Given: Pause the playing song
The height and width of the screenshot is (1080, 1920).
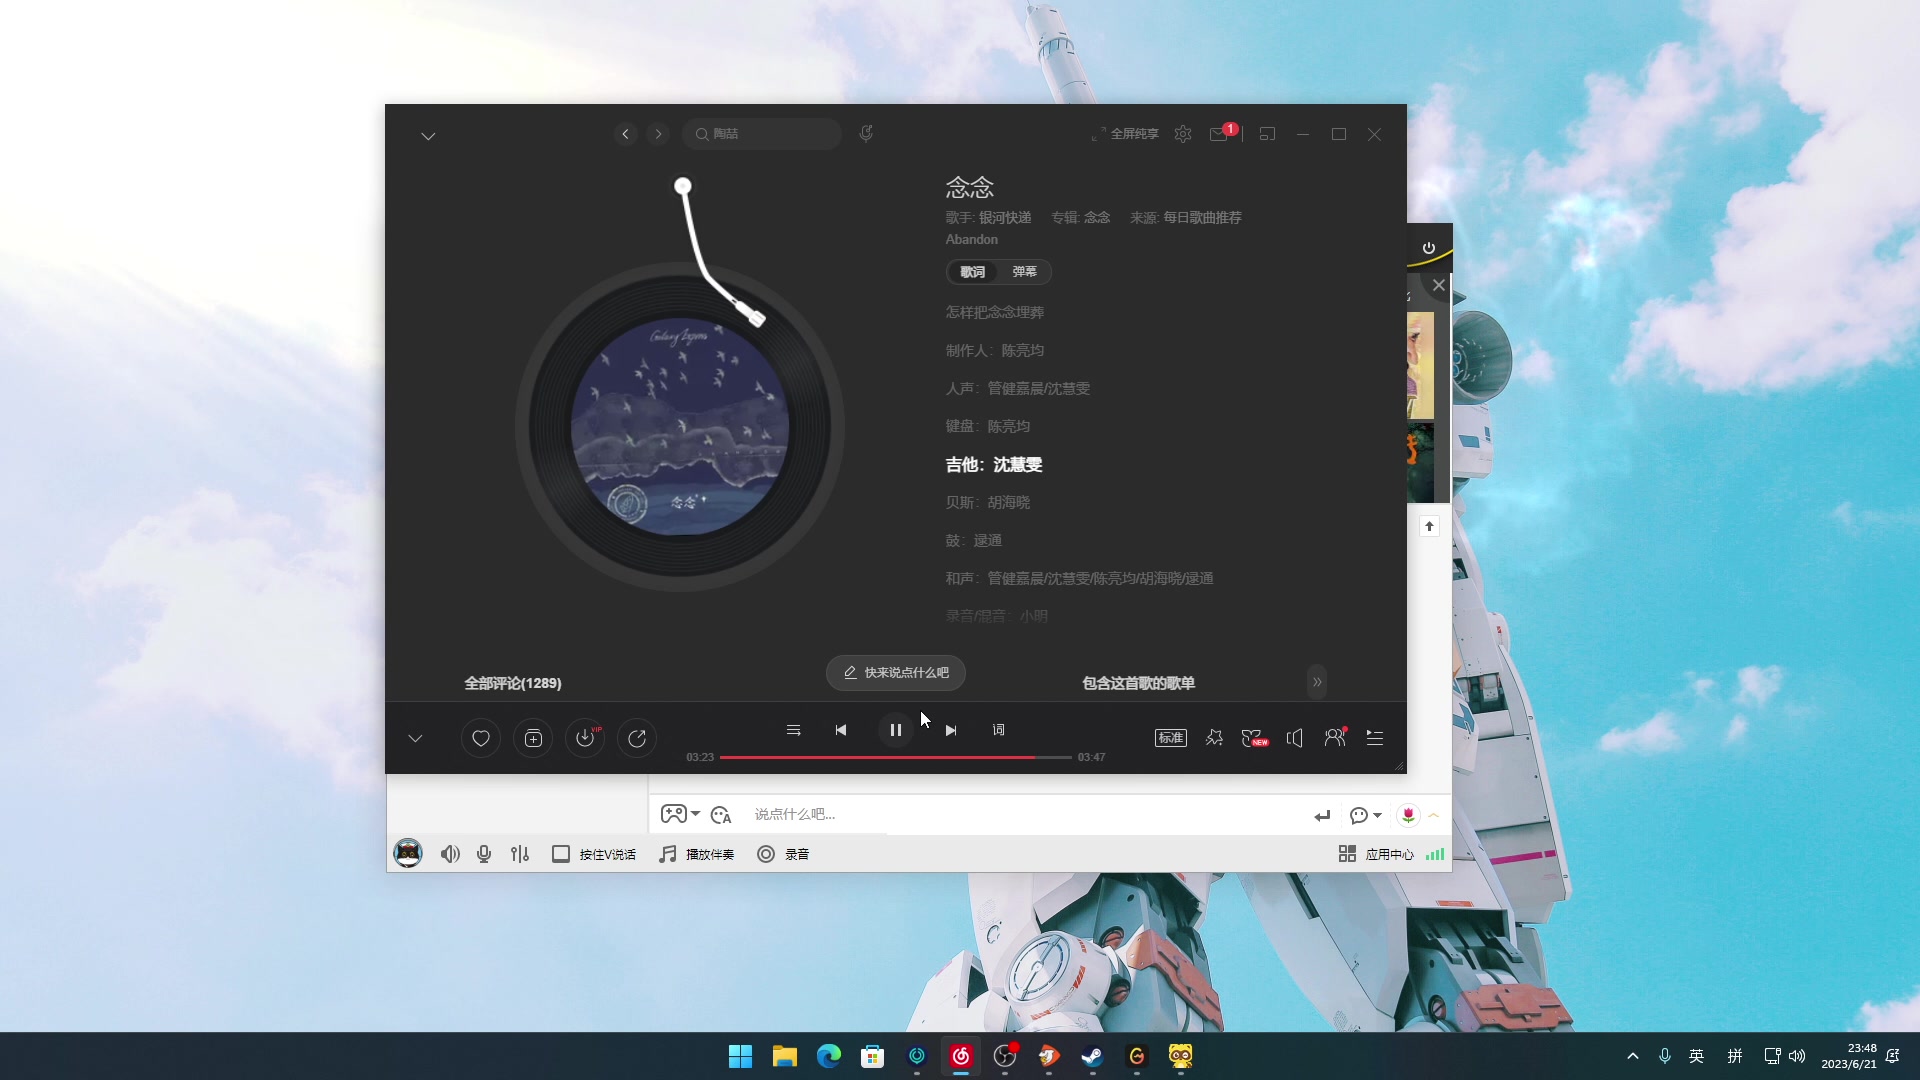Looking at the screenshot, I should [896, 730].
